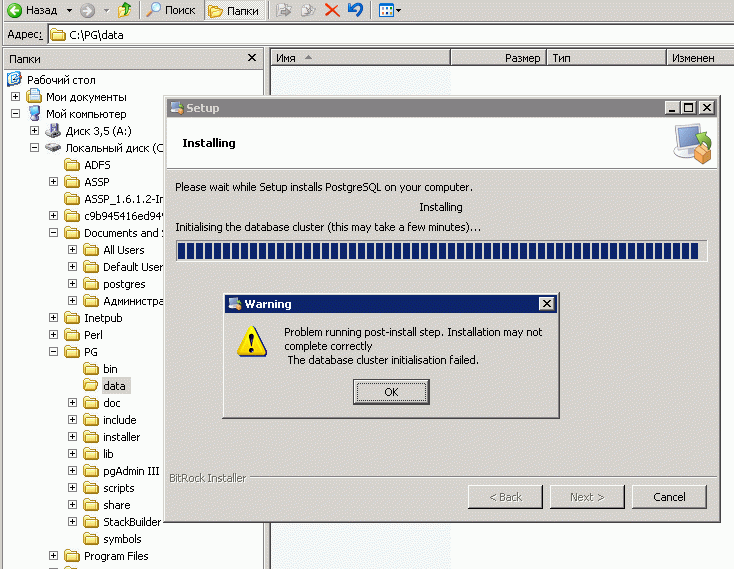
Task: Click the Назад back arrow icon
Action: click(15, 10)
